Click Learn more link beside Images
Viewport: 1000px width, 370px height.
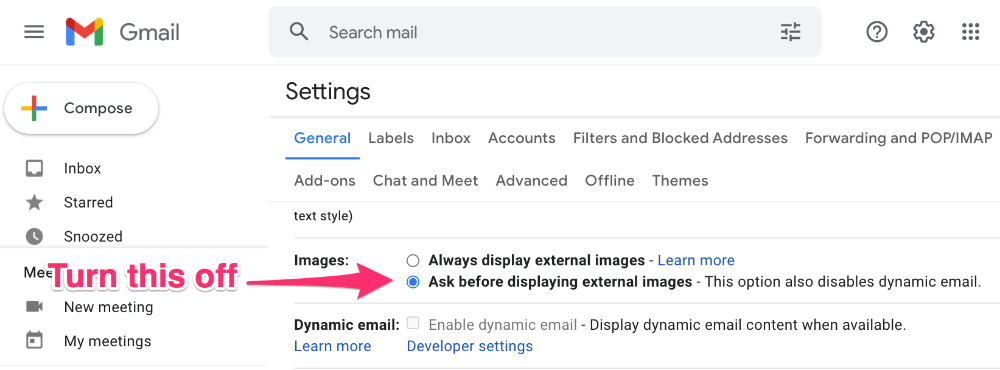click(696, 260)
